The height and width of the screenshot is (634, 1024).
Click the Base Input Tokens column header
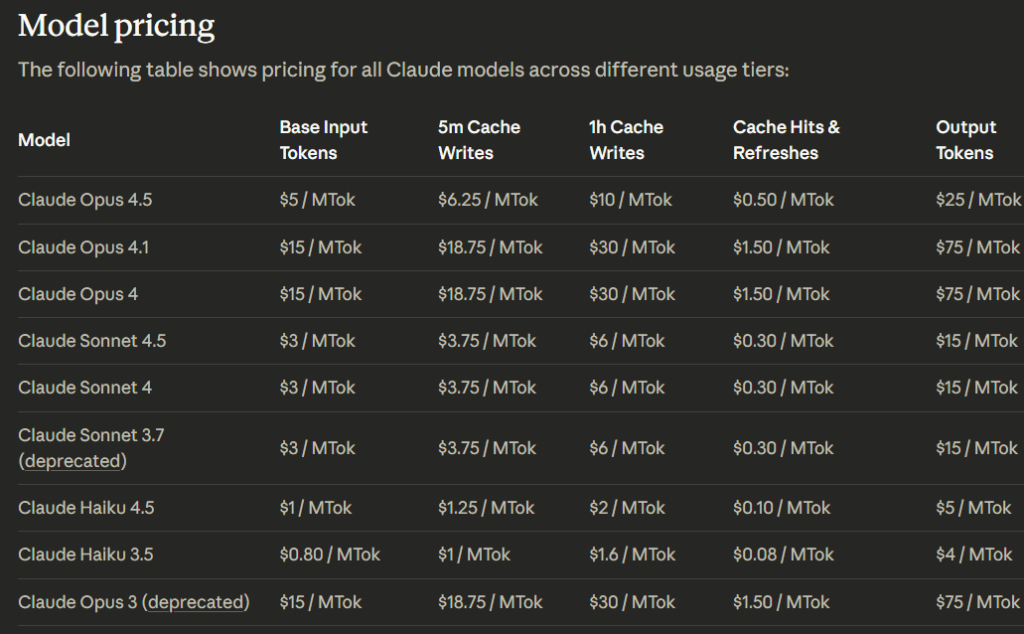click(323, 140)
